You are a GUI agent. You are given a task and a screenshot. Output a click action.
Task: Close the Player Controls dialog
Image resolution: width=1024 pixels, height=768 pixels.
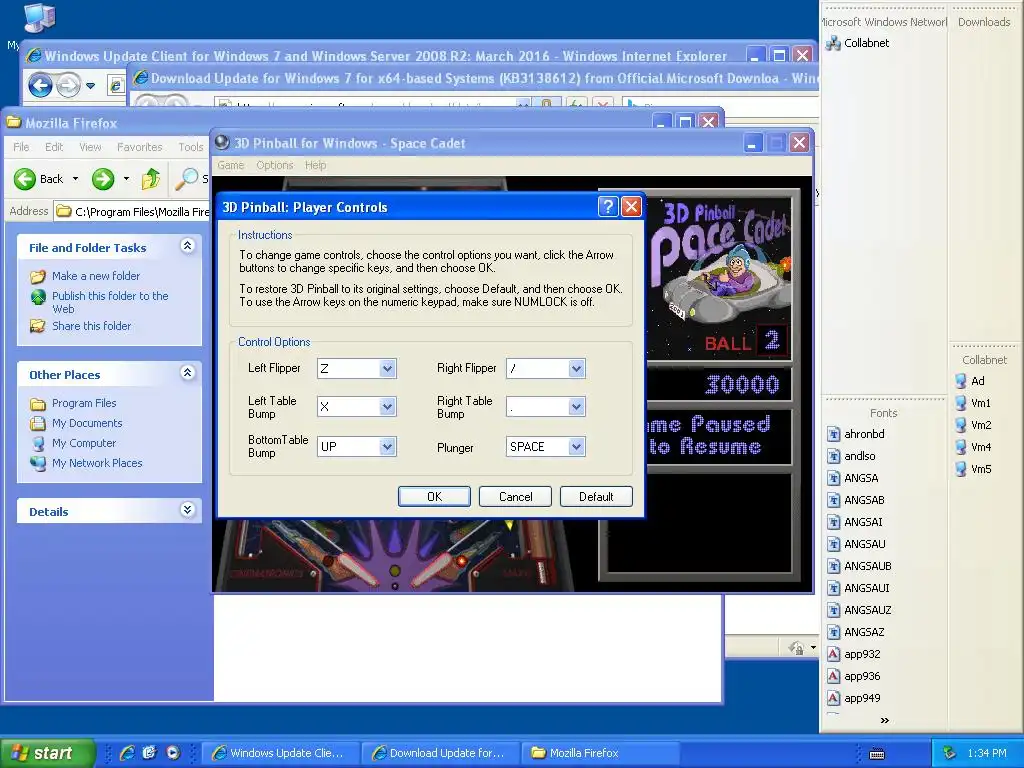coord(631,207)
